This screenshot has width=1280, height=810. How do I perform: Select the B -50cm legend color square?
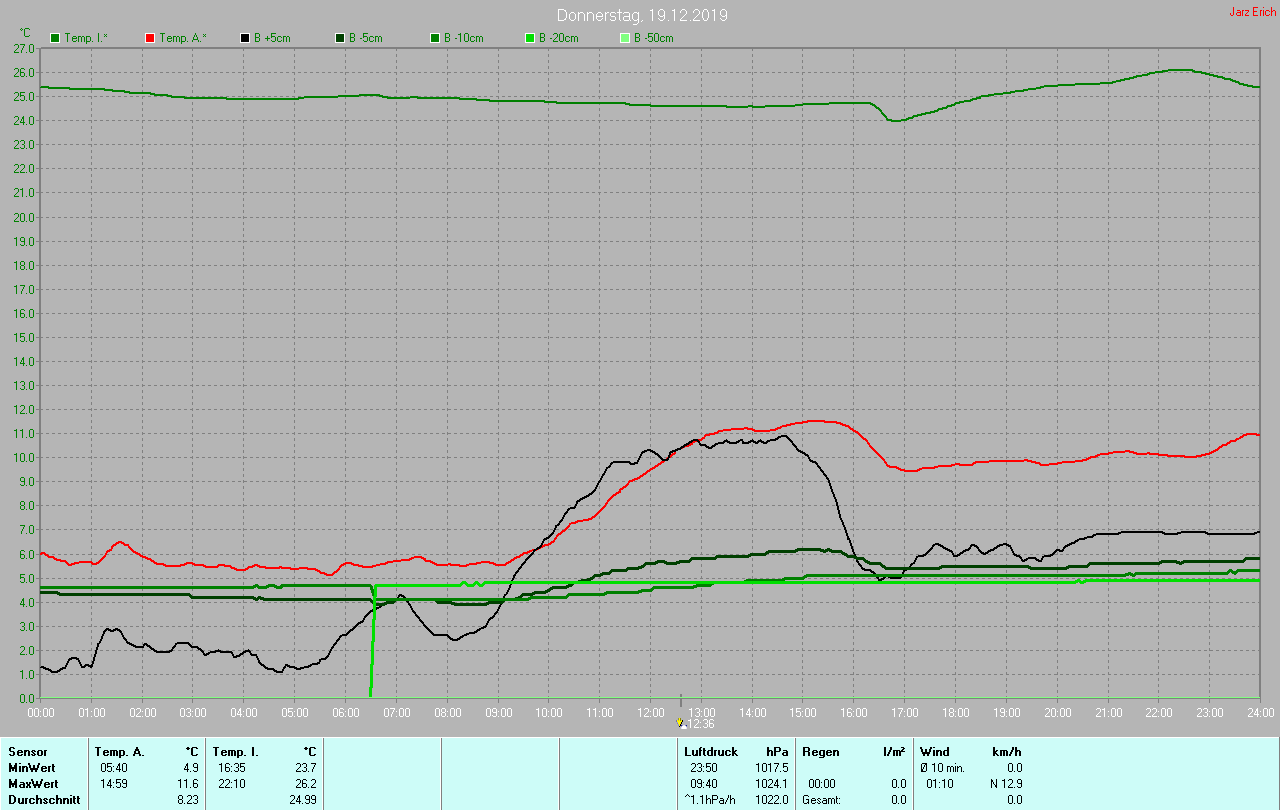(625, 38)
